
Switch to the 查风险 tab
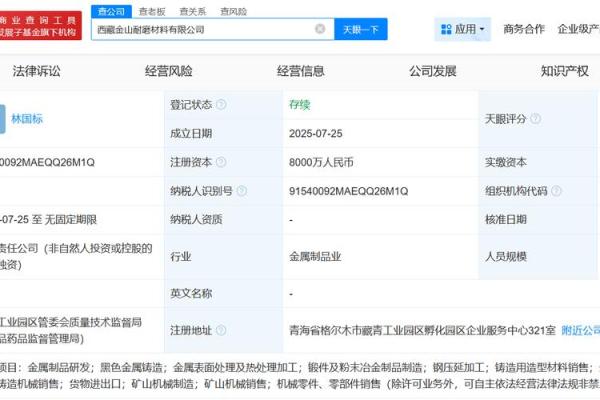233,12
